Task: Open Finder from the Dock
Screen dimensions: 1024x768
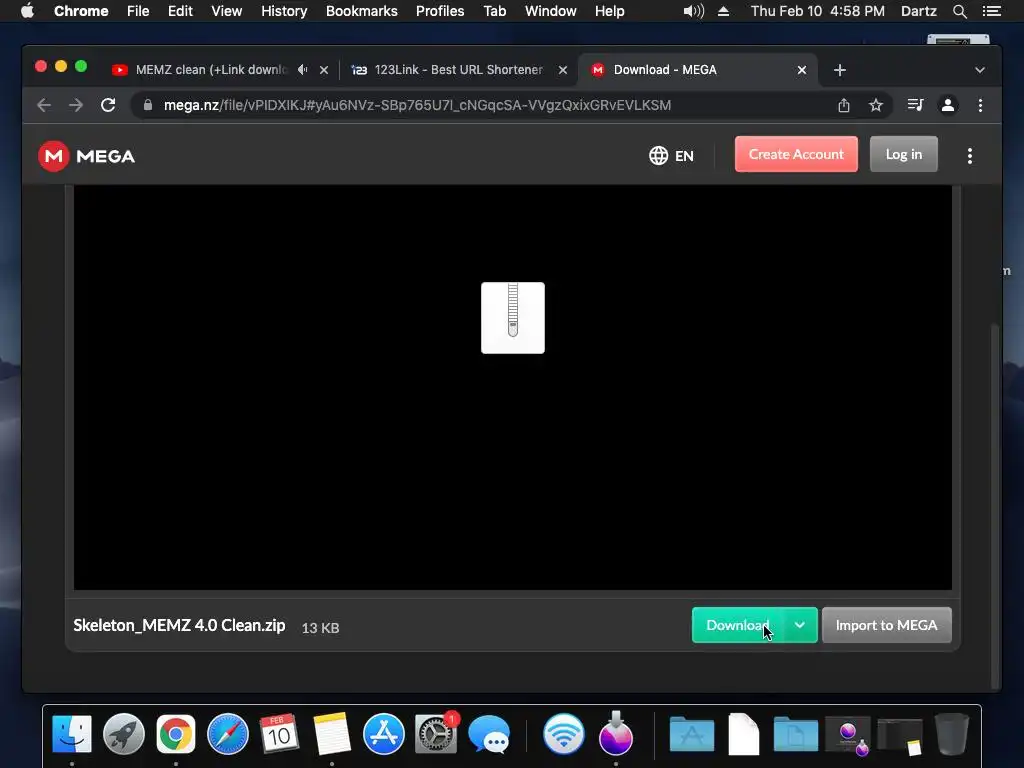Action: (x=72, y=734)
